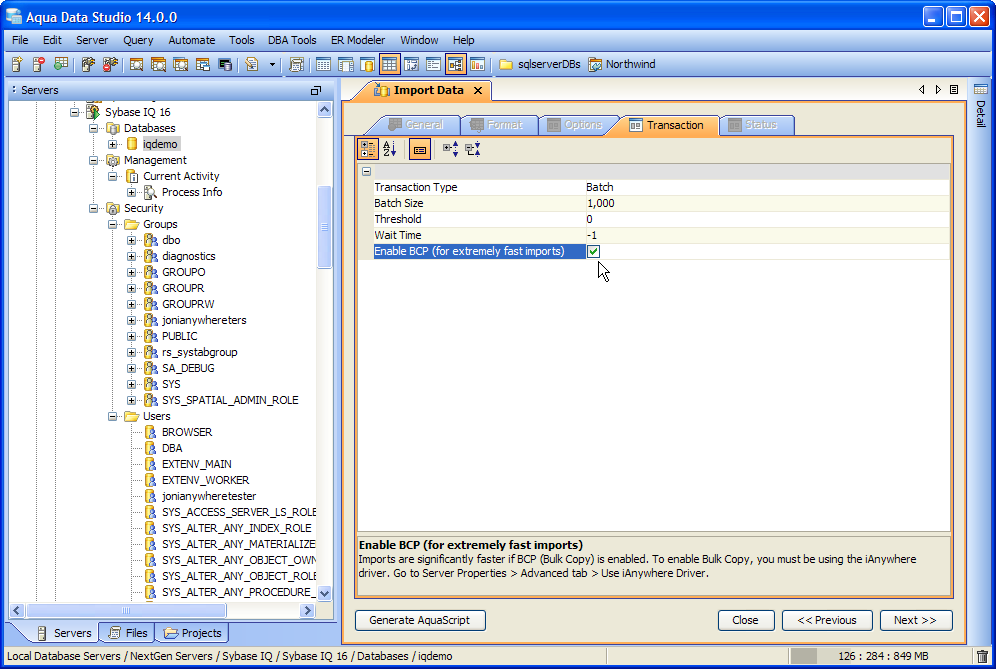Click the table with arrows toolbar icon
The image size is (996, 669).
tap(412, 64)
